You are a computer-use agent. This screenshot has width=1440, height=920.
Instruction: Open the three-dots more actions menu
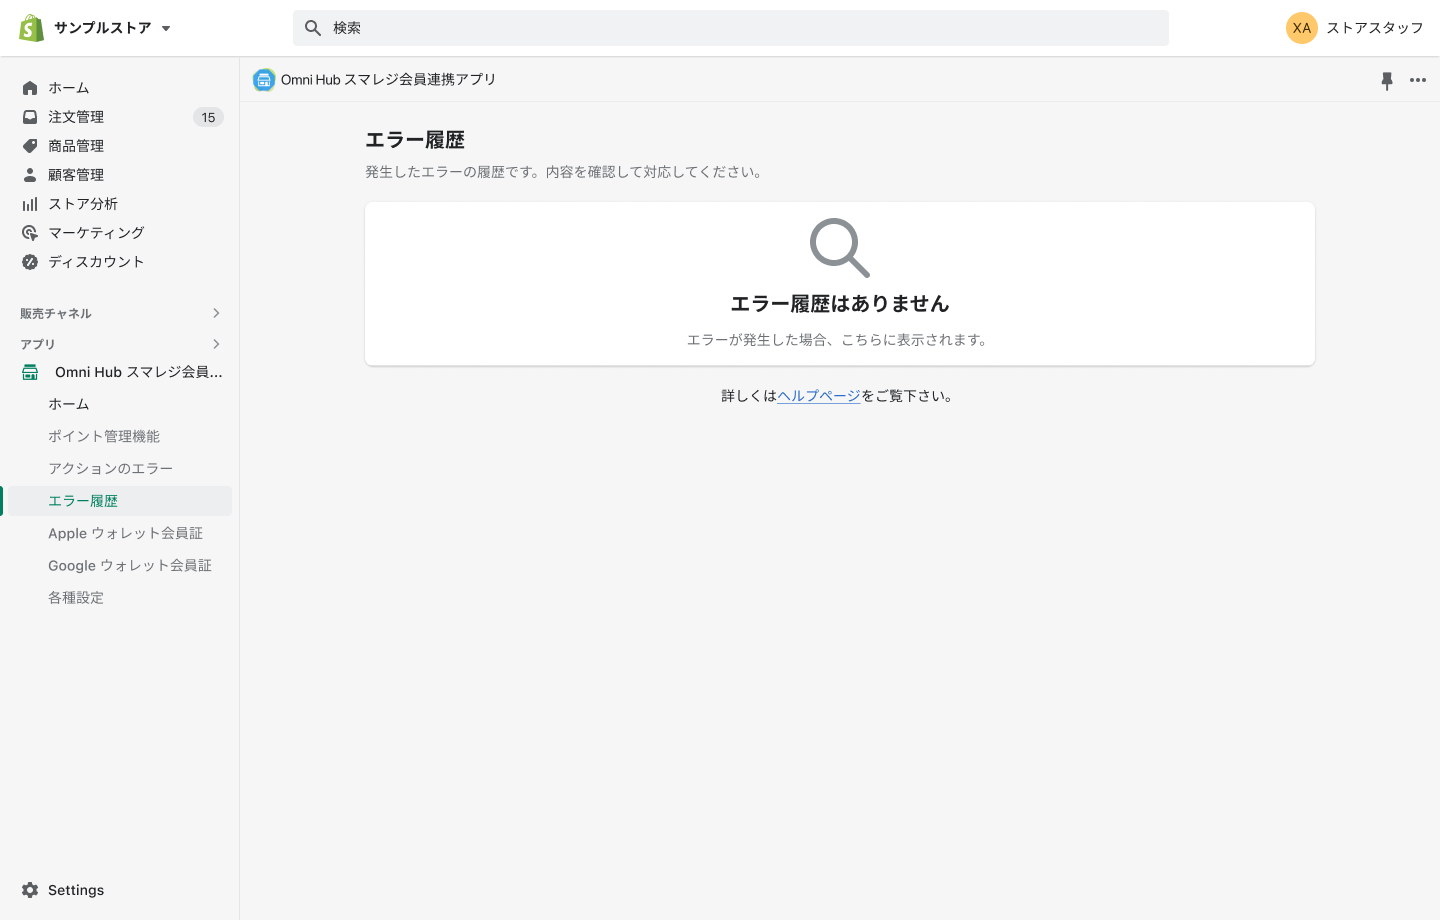pos(1418,80)
